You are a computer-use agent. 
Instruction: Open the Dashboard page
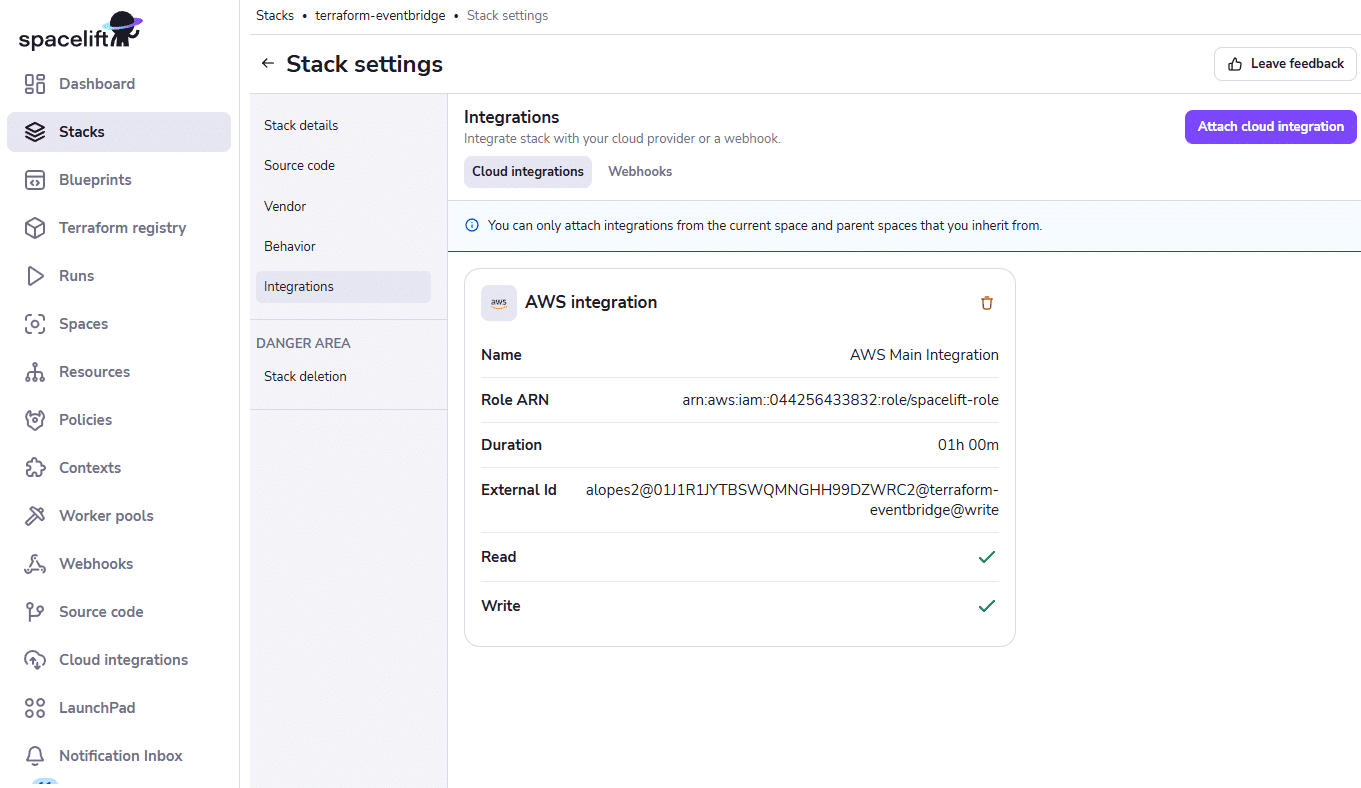point(119,84)
